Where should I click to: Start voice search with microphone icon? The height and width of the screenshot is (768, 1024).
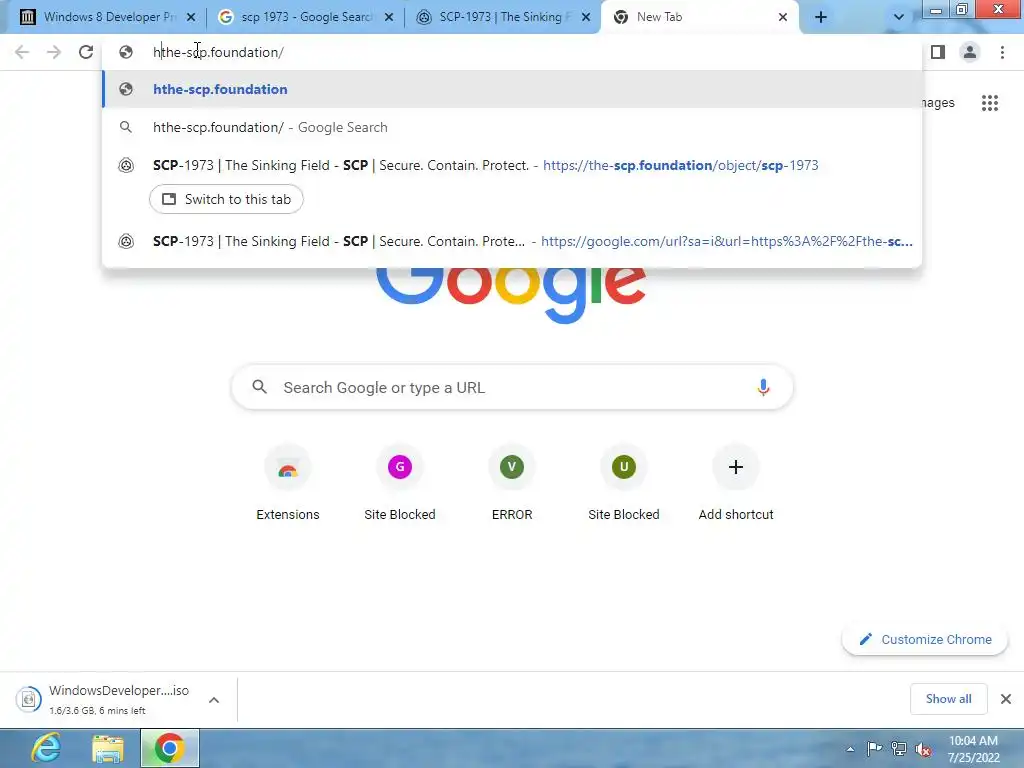pos(763,387)
